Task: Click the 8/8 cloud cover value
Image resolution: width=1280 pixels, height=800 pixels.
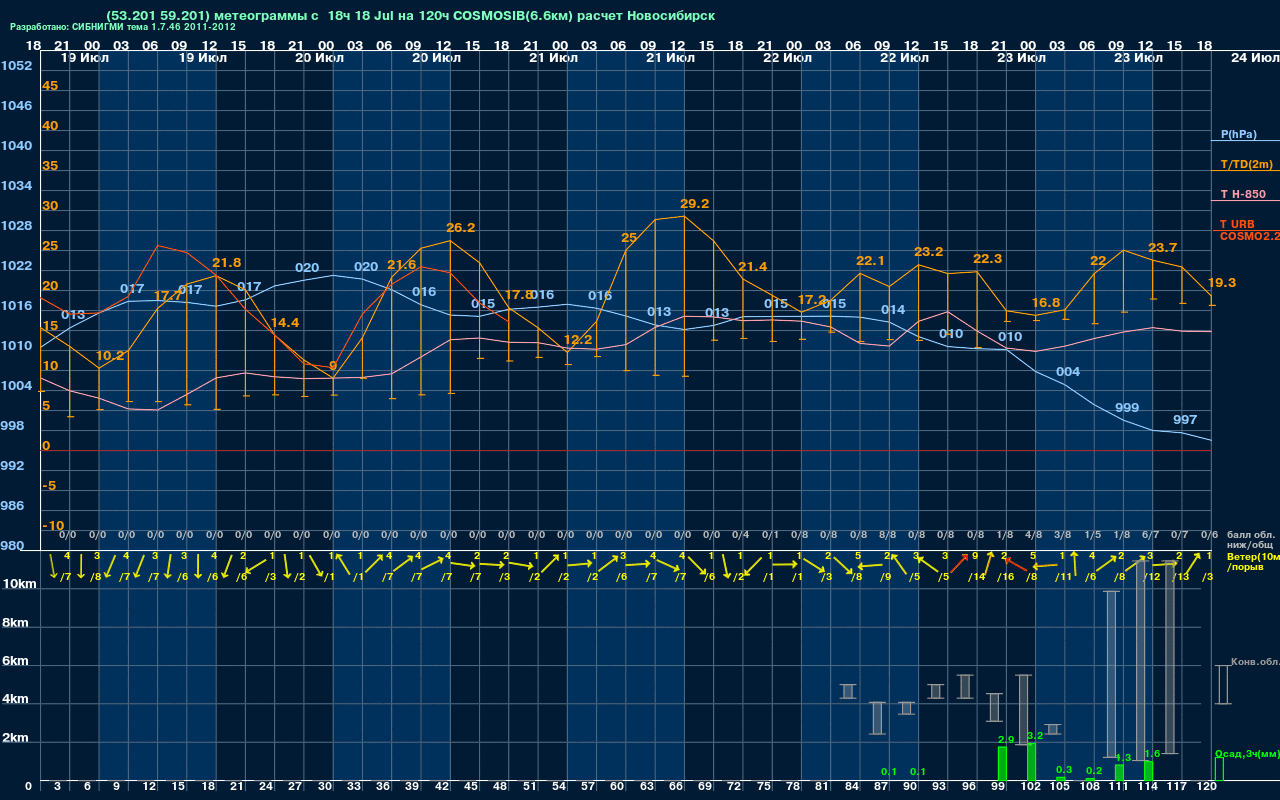Action: coord(886,535)
